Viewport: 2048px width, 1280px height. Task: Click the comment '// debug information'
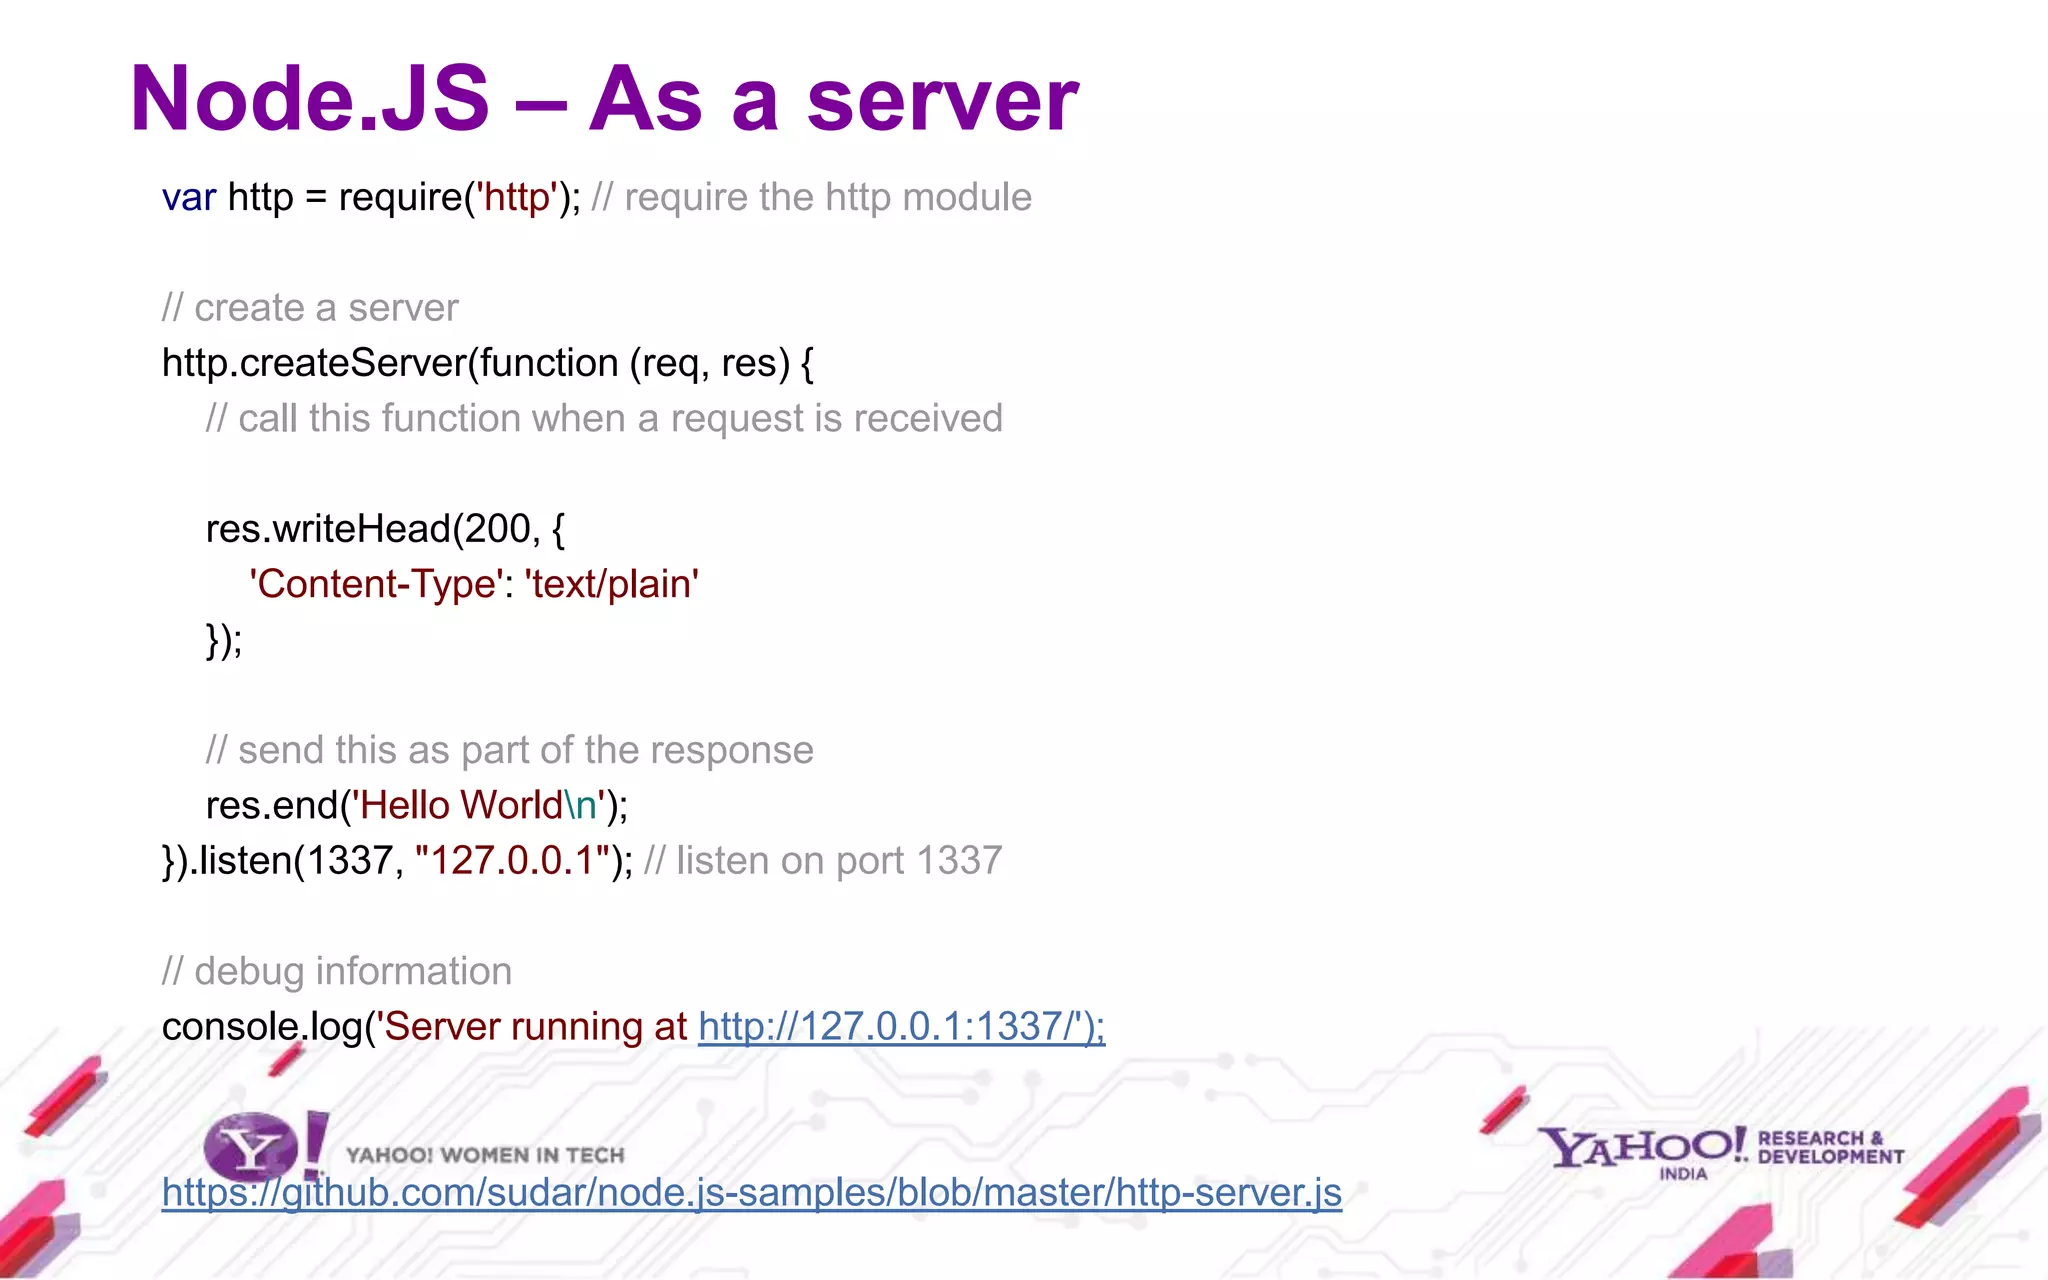coord(337,972)
